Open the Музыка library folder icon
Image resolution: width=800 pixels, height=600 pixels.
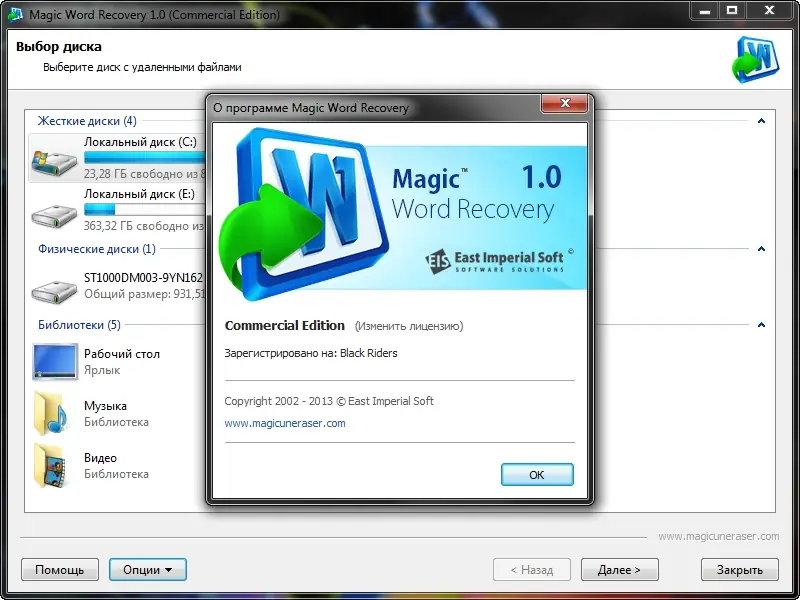[51, 414]
